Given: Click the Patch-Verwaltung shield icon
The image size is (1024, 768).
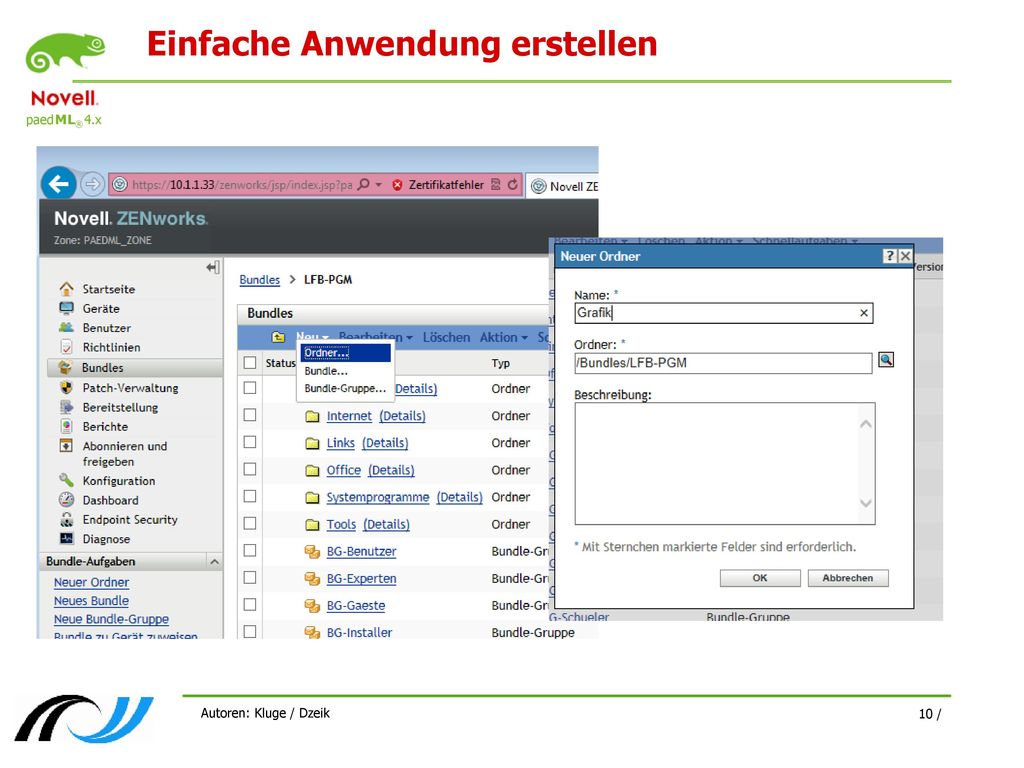Looking at the screenshot, I should [66, 387].
